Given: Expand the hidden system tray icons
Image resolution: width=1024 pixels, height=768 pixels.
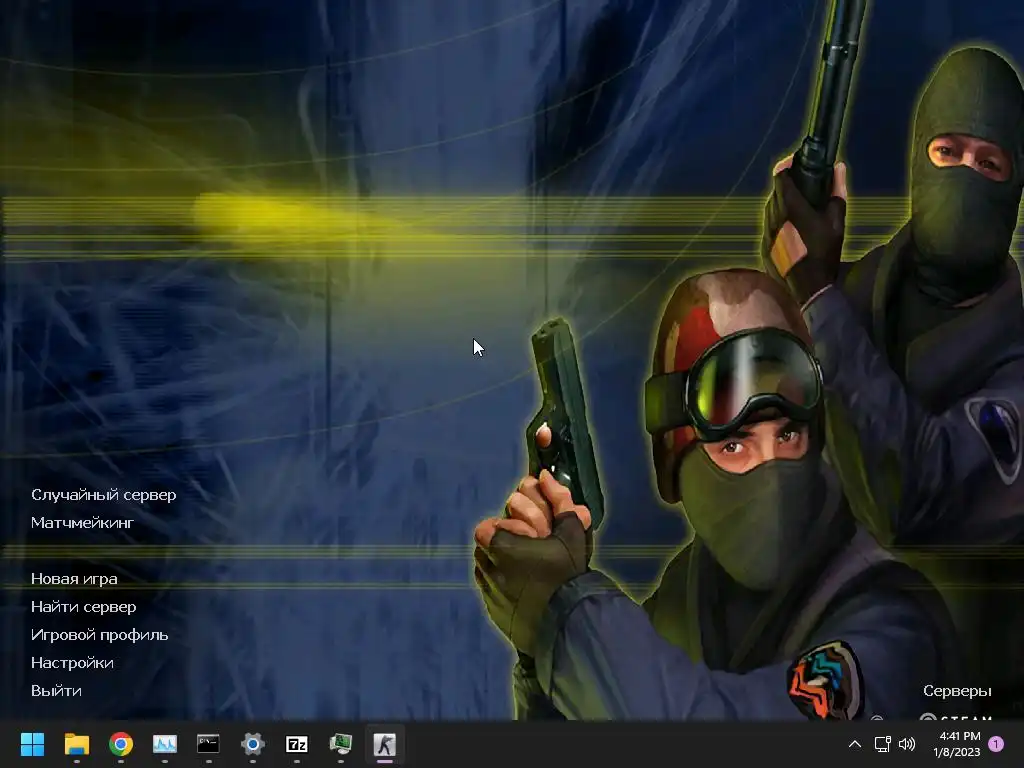Looking at the screenshot, I should click(x=854, y=744).
